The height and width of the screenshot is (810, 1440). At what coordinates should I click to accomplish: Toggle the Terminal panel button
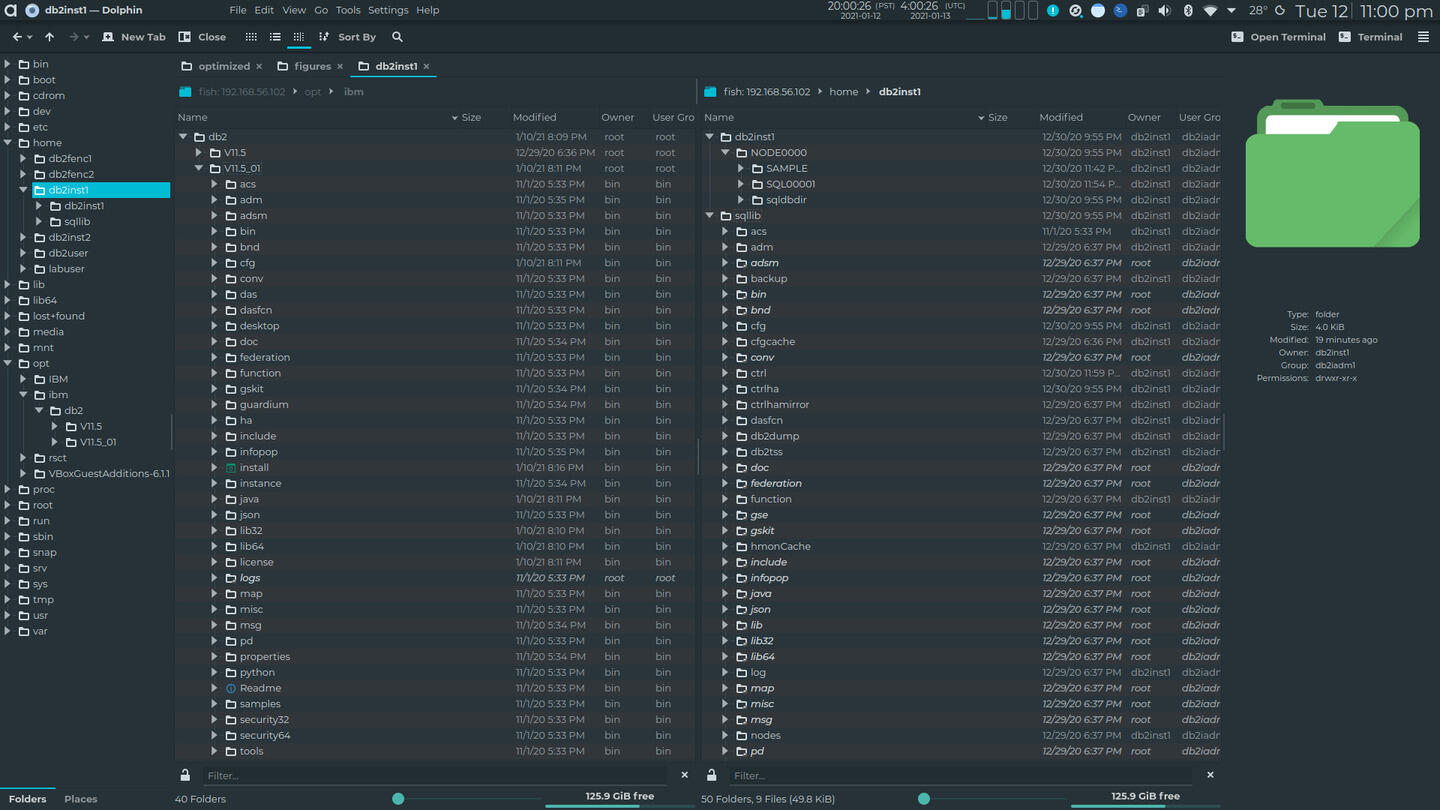(x=1370, y=37)
